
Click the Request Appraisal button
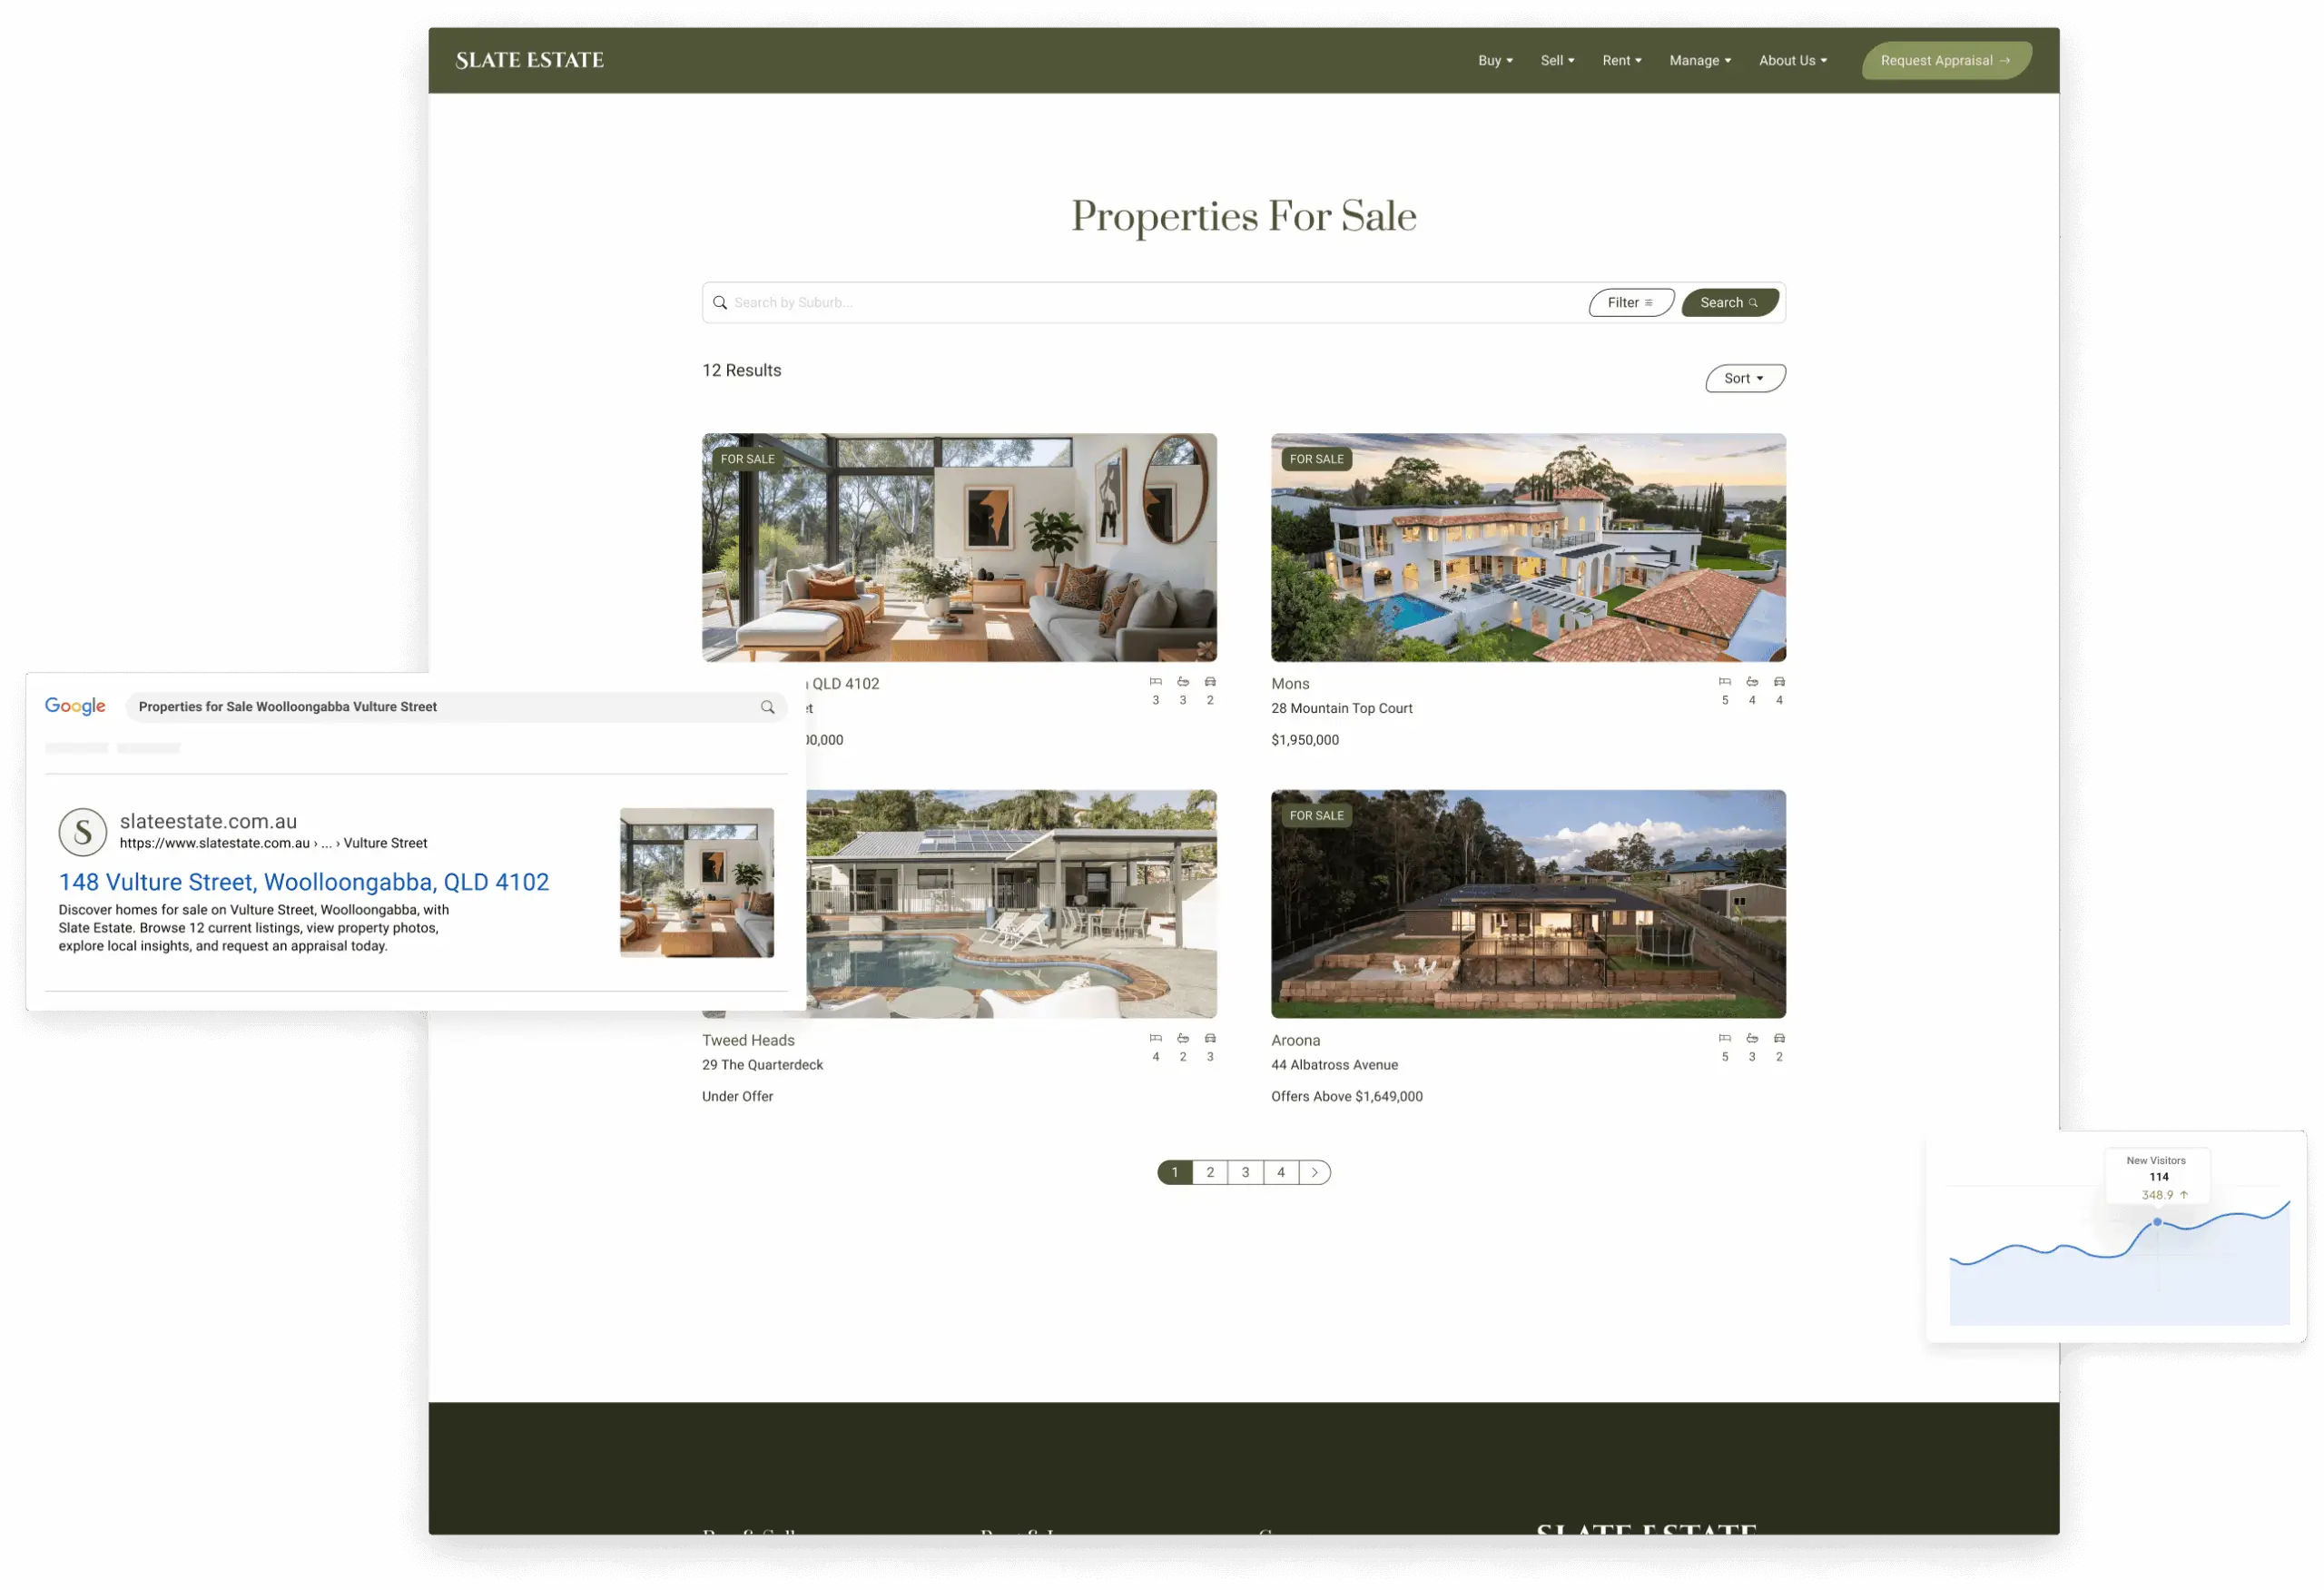tap(1946, 60)
